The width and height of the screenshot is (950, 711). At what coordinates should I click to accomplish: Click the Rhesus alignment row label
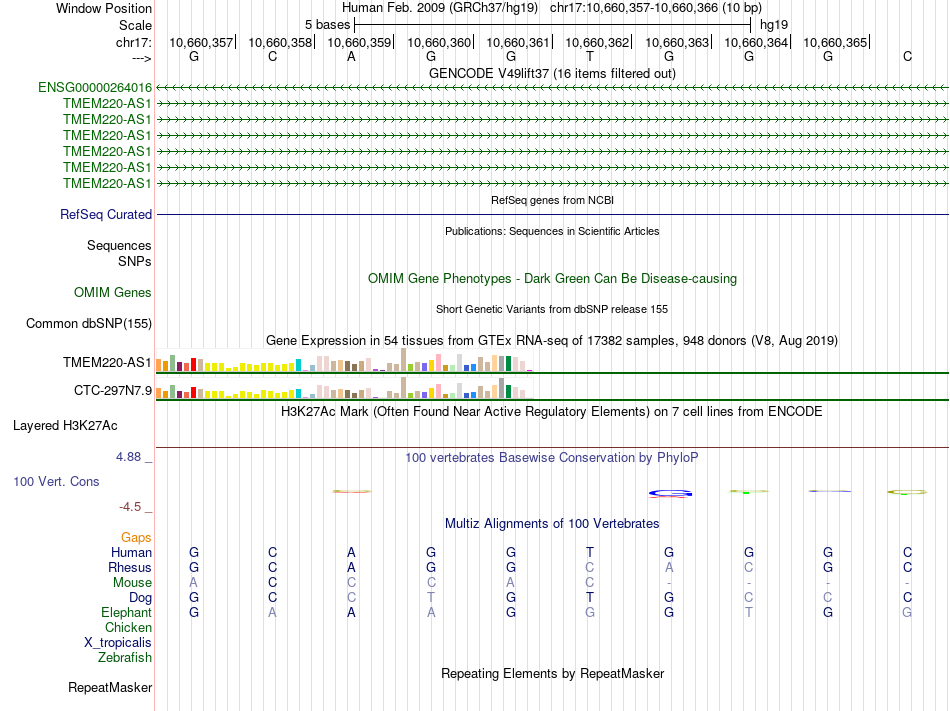coord(130,567)
